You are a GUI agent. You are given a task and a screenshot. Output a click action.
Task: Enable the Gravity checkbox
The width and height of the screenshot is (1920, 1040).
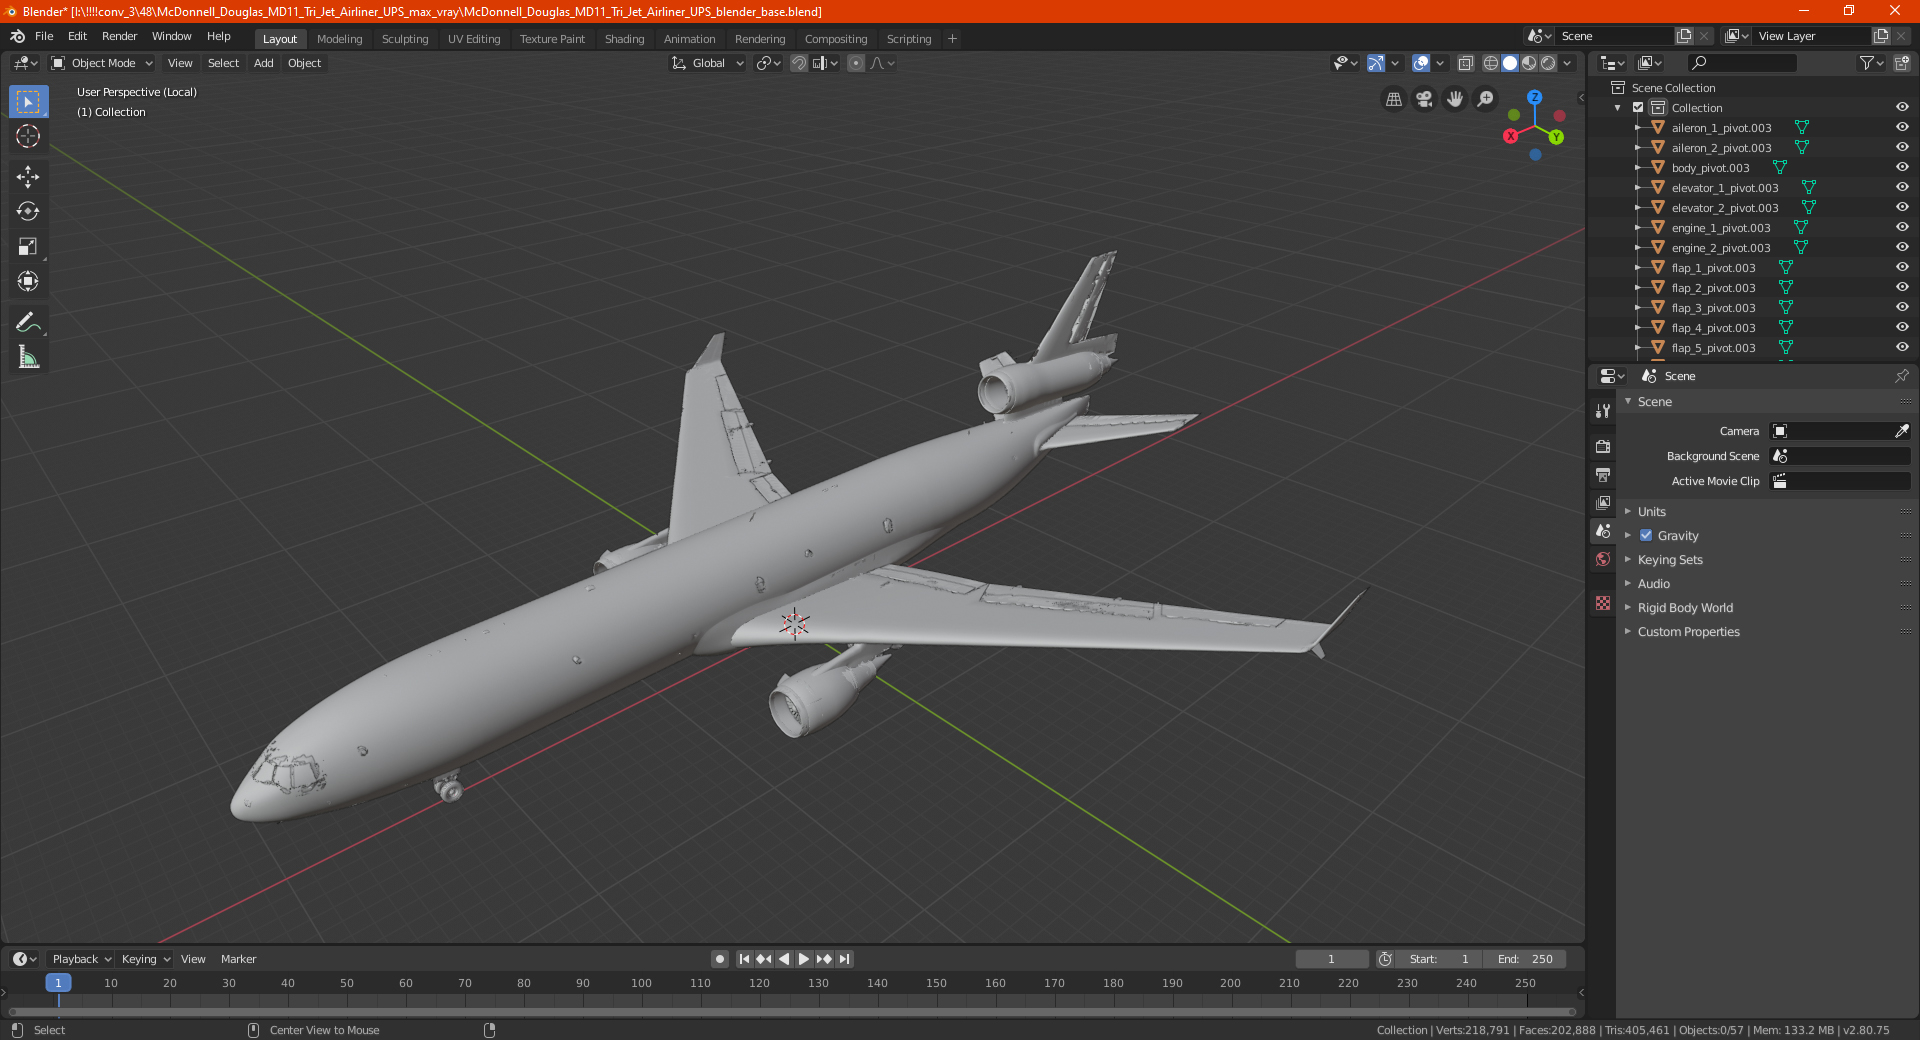pos(1646,535)
